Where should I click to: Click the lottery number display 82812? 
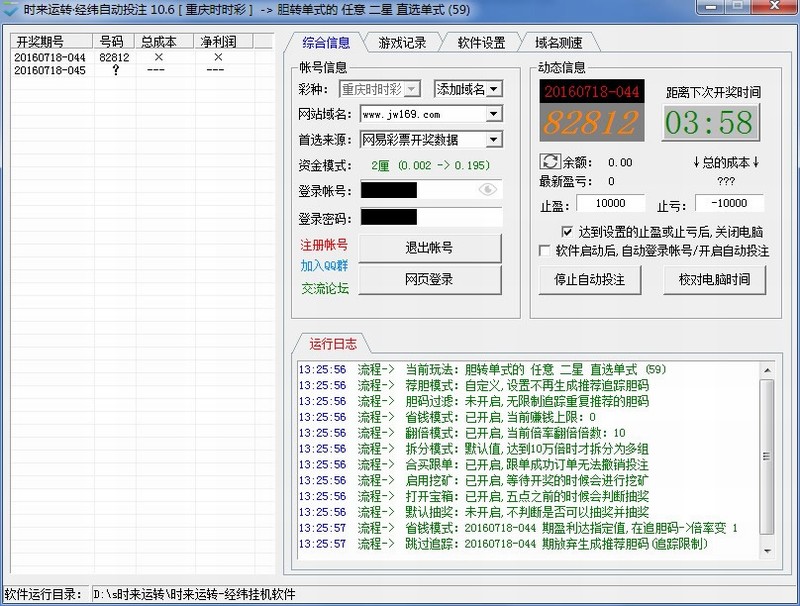[590, 123]
